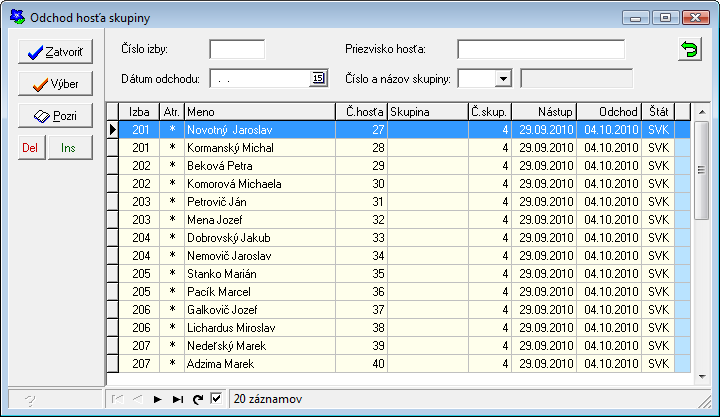Click the Číslo izby input field
720x417 pixels.
[237, 50]
